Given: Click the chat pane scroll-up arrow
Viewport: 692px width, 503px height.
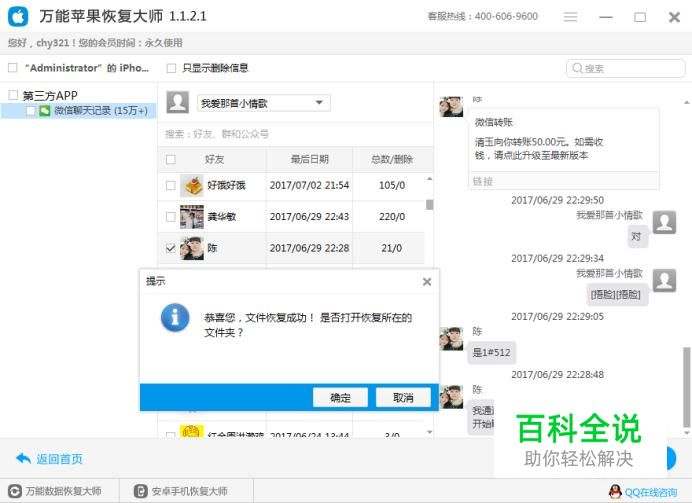Looking at the screenshot, I should (x=687, y=102).
